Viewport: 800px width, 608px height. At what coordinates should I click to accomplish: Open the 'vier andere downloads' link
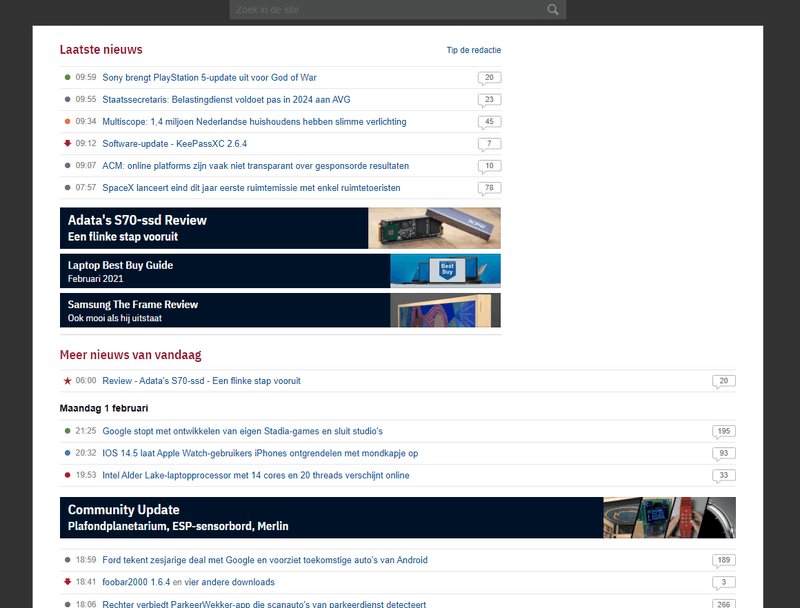click(x=230, y=582)
